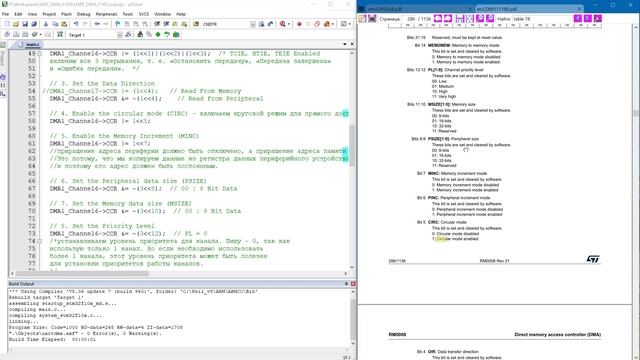The height and width of the screenshot is (360, 640).
Task: Close the active PDF tab
Action: pos(579,9)
